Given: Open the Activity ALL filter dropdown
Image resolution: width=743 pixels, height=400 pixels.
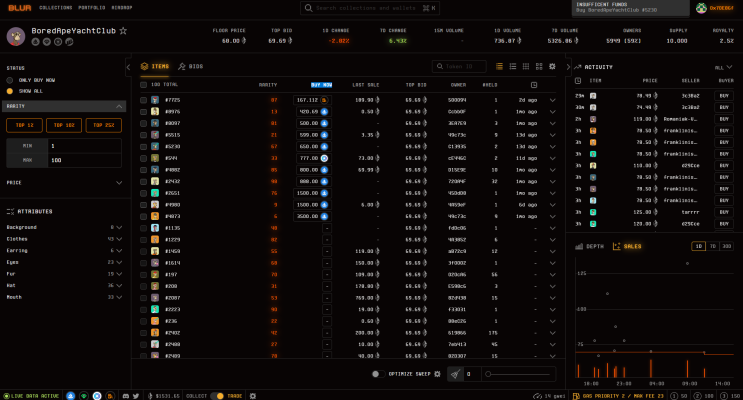Looking at the screenshot, I should pyautogui.click(x=724, y=67).
